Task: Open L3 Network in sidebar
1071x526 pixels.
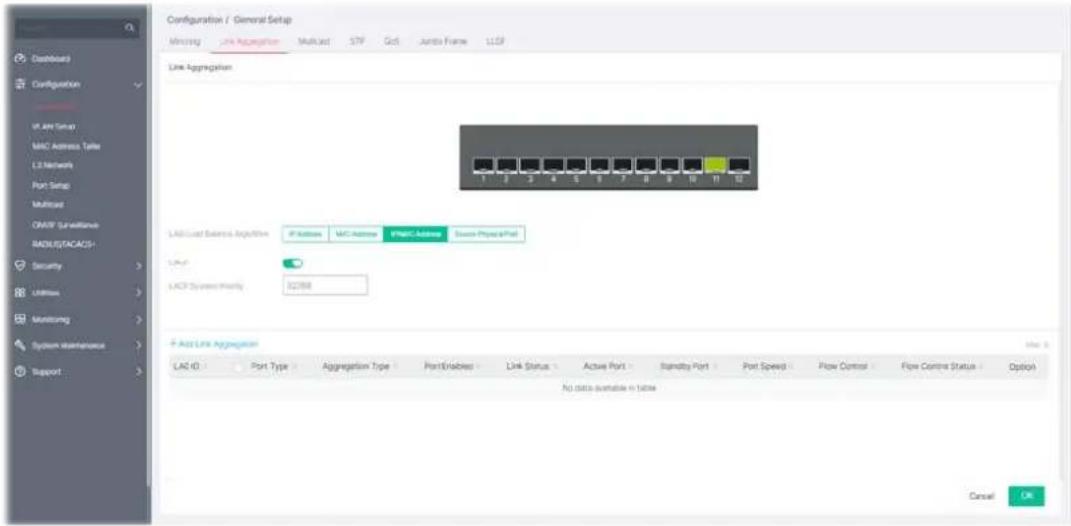Action: pyautogui.click(x=52, y=165)
